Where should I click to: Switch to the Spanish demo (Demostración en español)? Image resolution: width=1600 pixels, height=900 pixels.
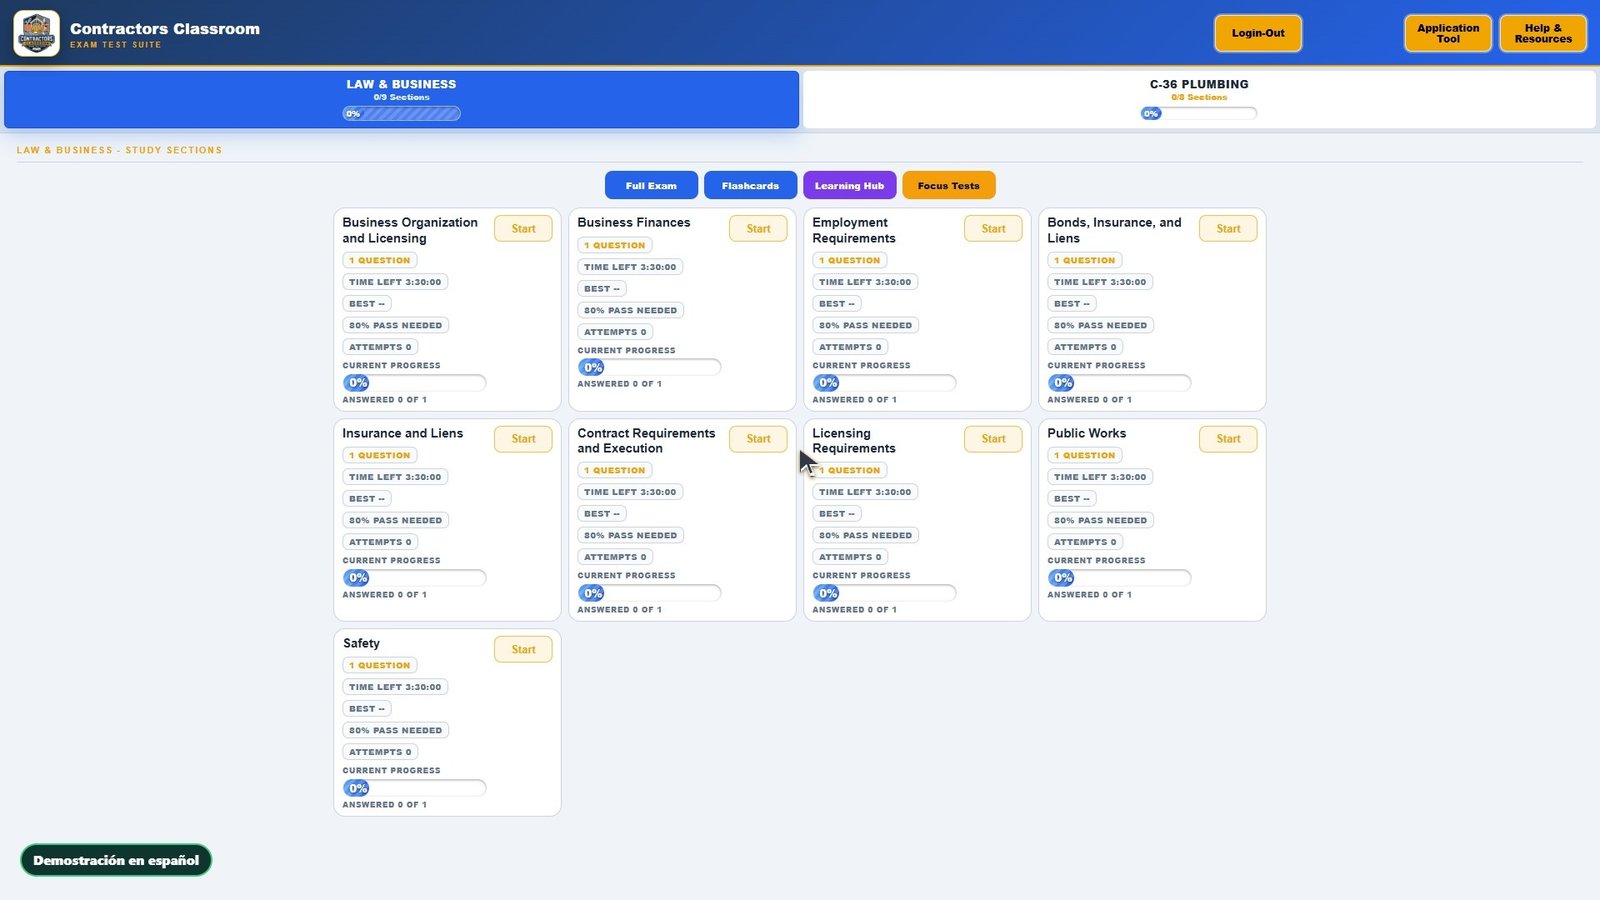pyautogui.click(x=116, y=860)
